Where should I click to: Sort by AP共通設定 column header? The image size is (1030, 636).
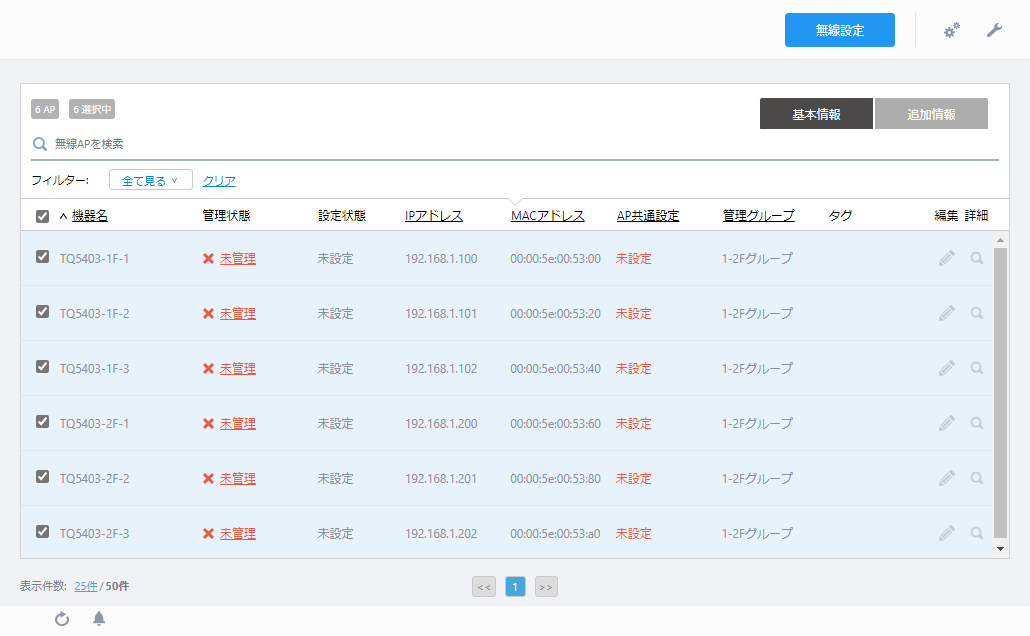(x=648, y=216)
